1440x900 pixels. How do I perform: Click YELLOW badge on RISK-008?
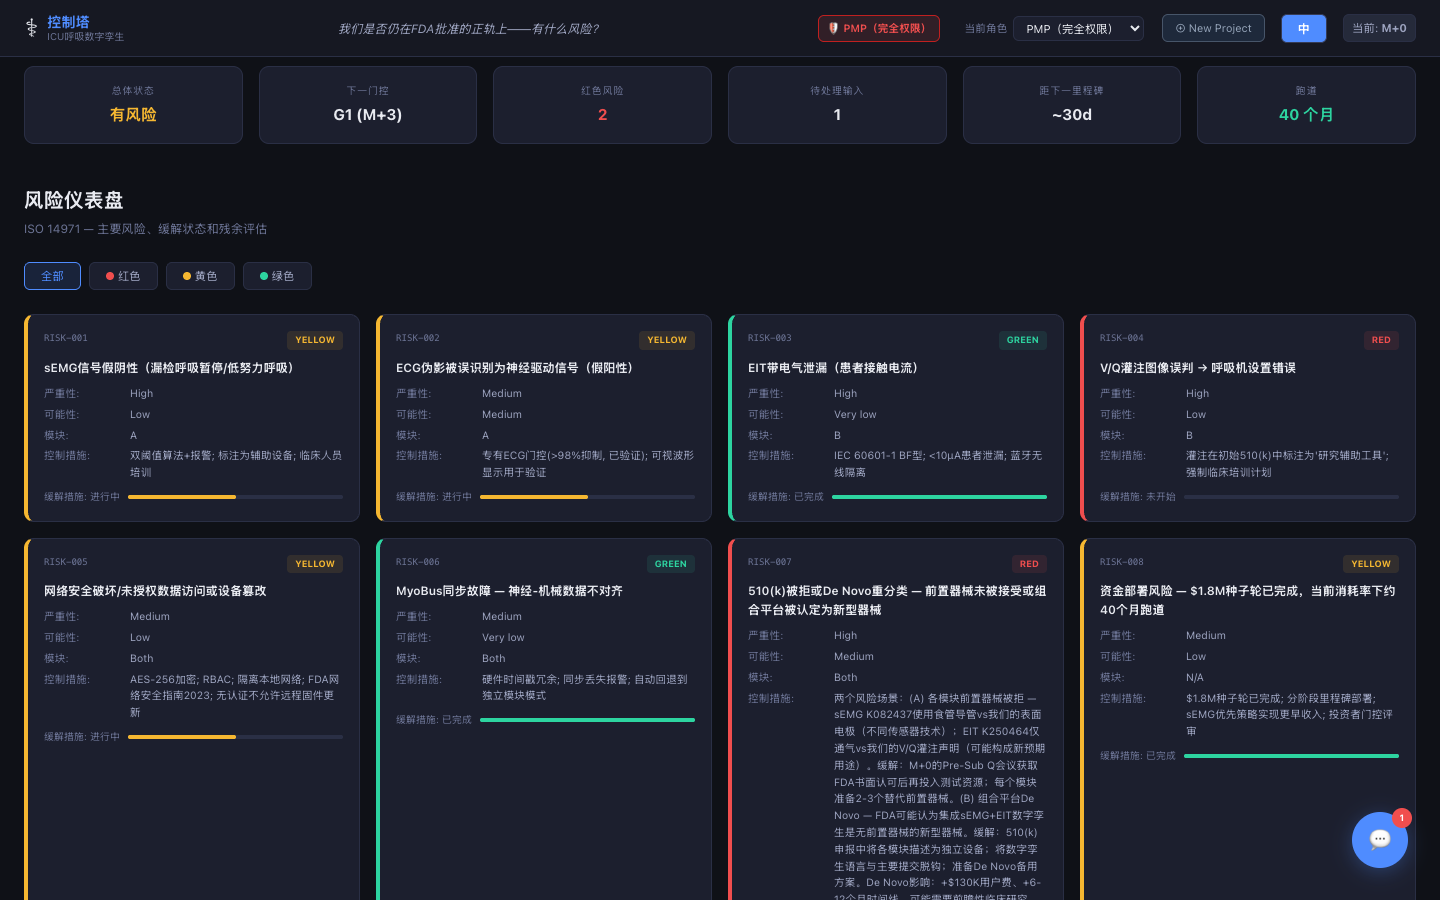click(1371, 564)
